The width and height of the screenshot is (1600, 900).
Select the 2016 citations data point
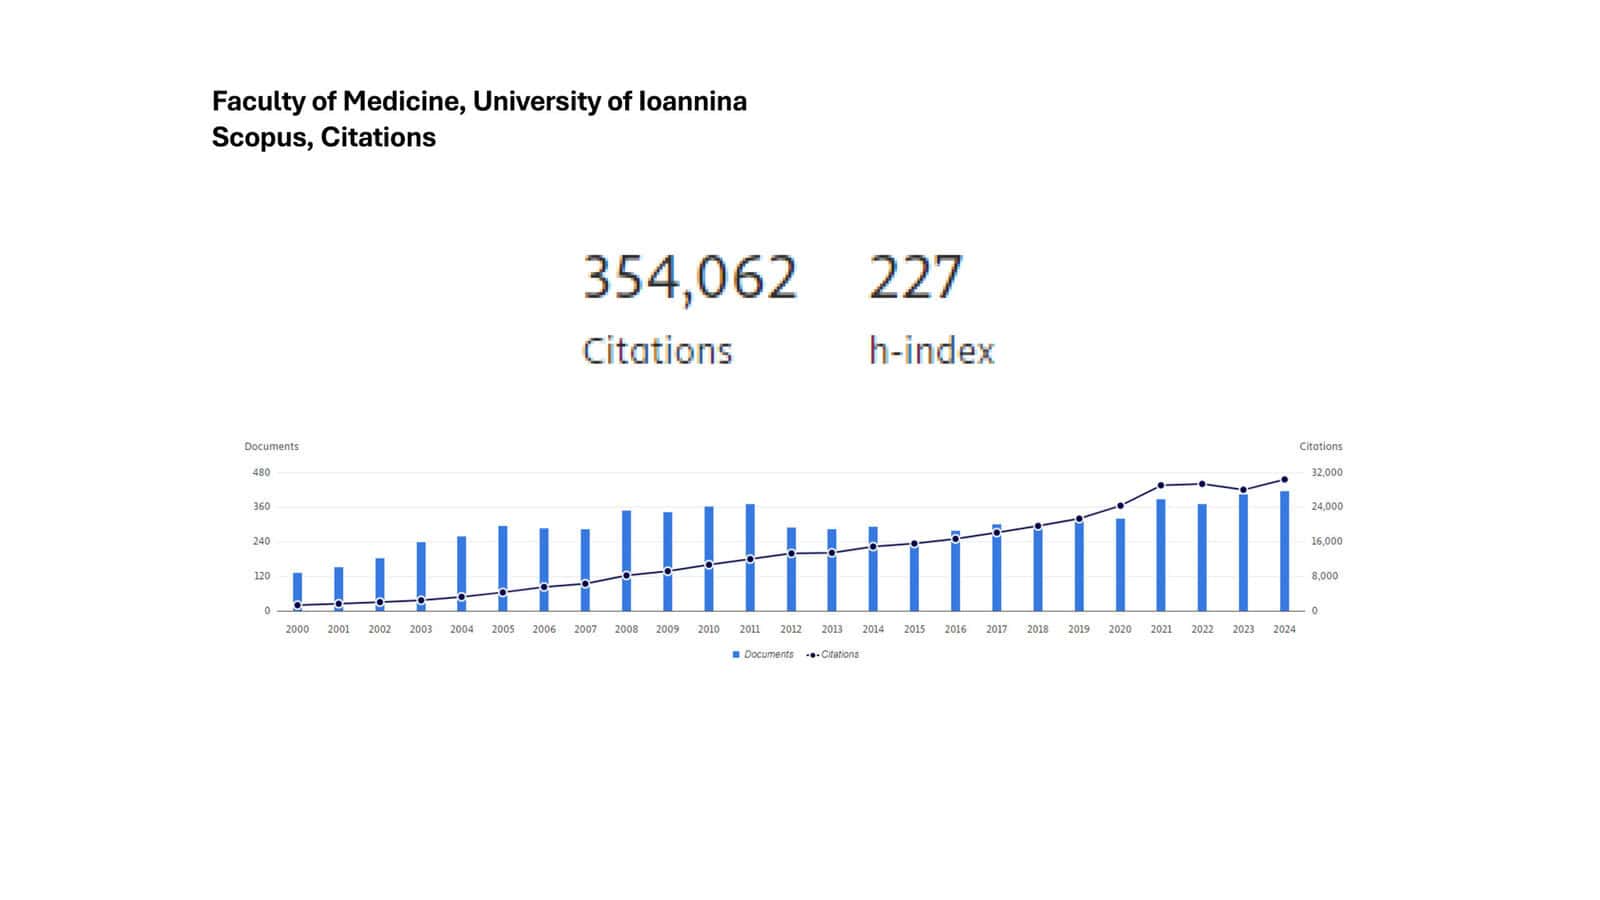pos(955,539)
